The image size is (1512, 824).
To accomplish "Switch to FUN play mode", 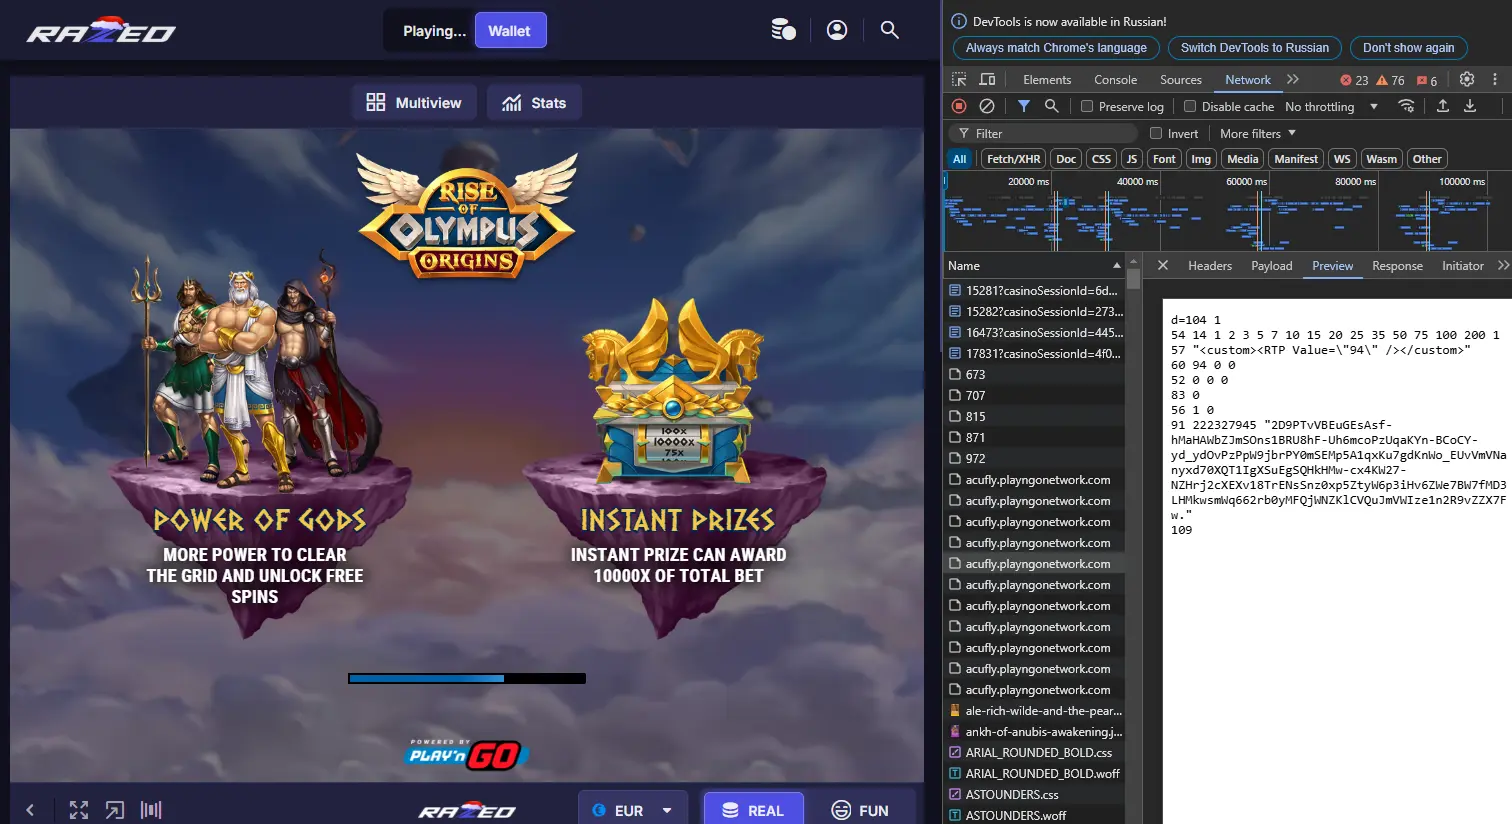I will (860, 809).
